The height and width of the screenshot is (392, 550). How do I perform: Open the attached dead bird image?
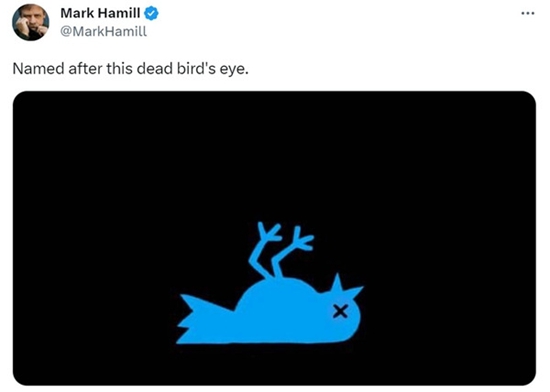(x=274, y=238)
